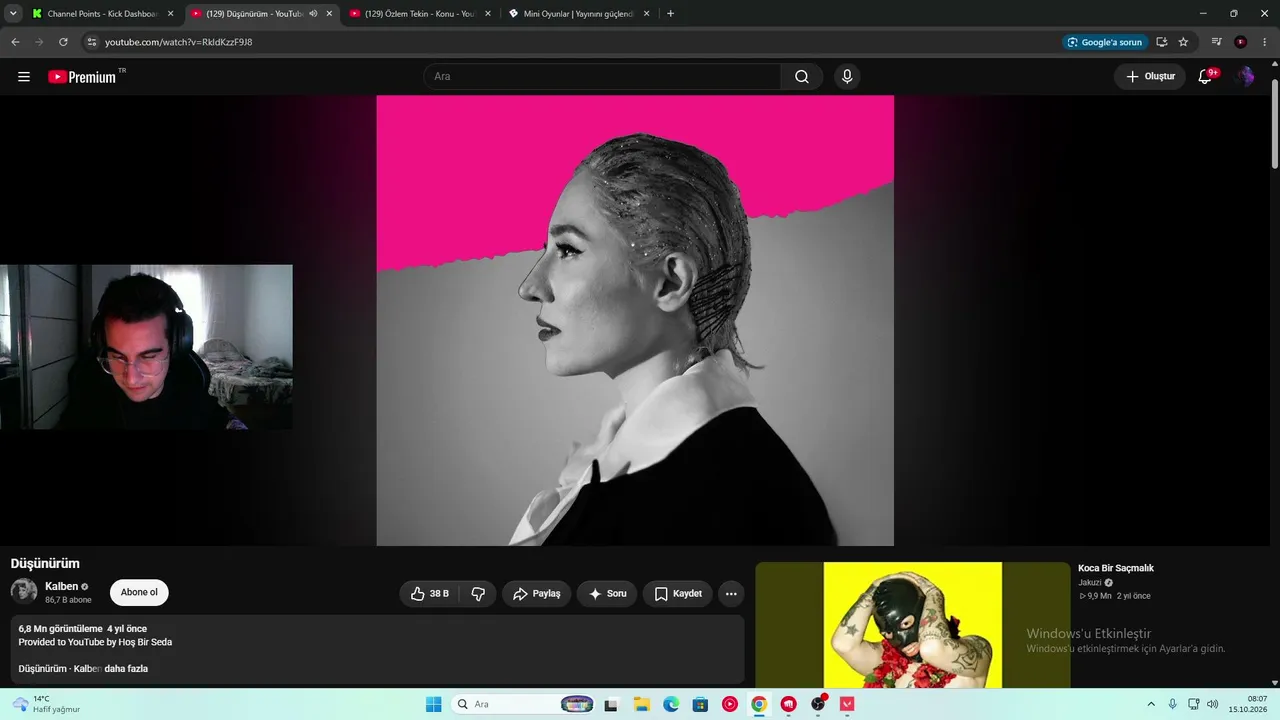This screenshot has width=1280, height=720.
Task: Show hidden system tray icons chevron
Action: (1151, 704)
